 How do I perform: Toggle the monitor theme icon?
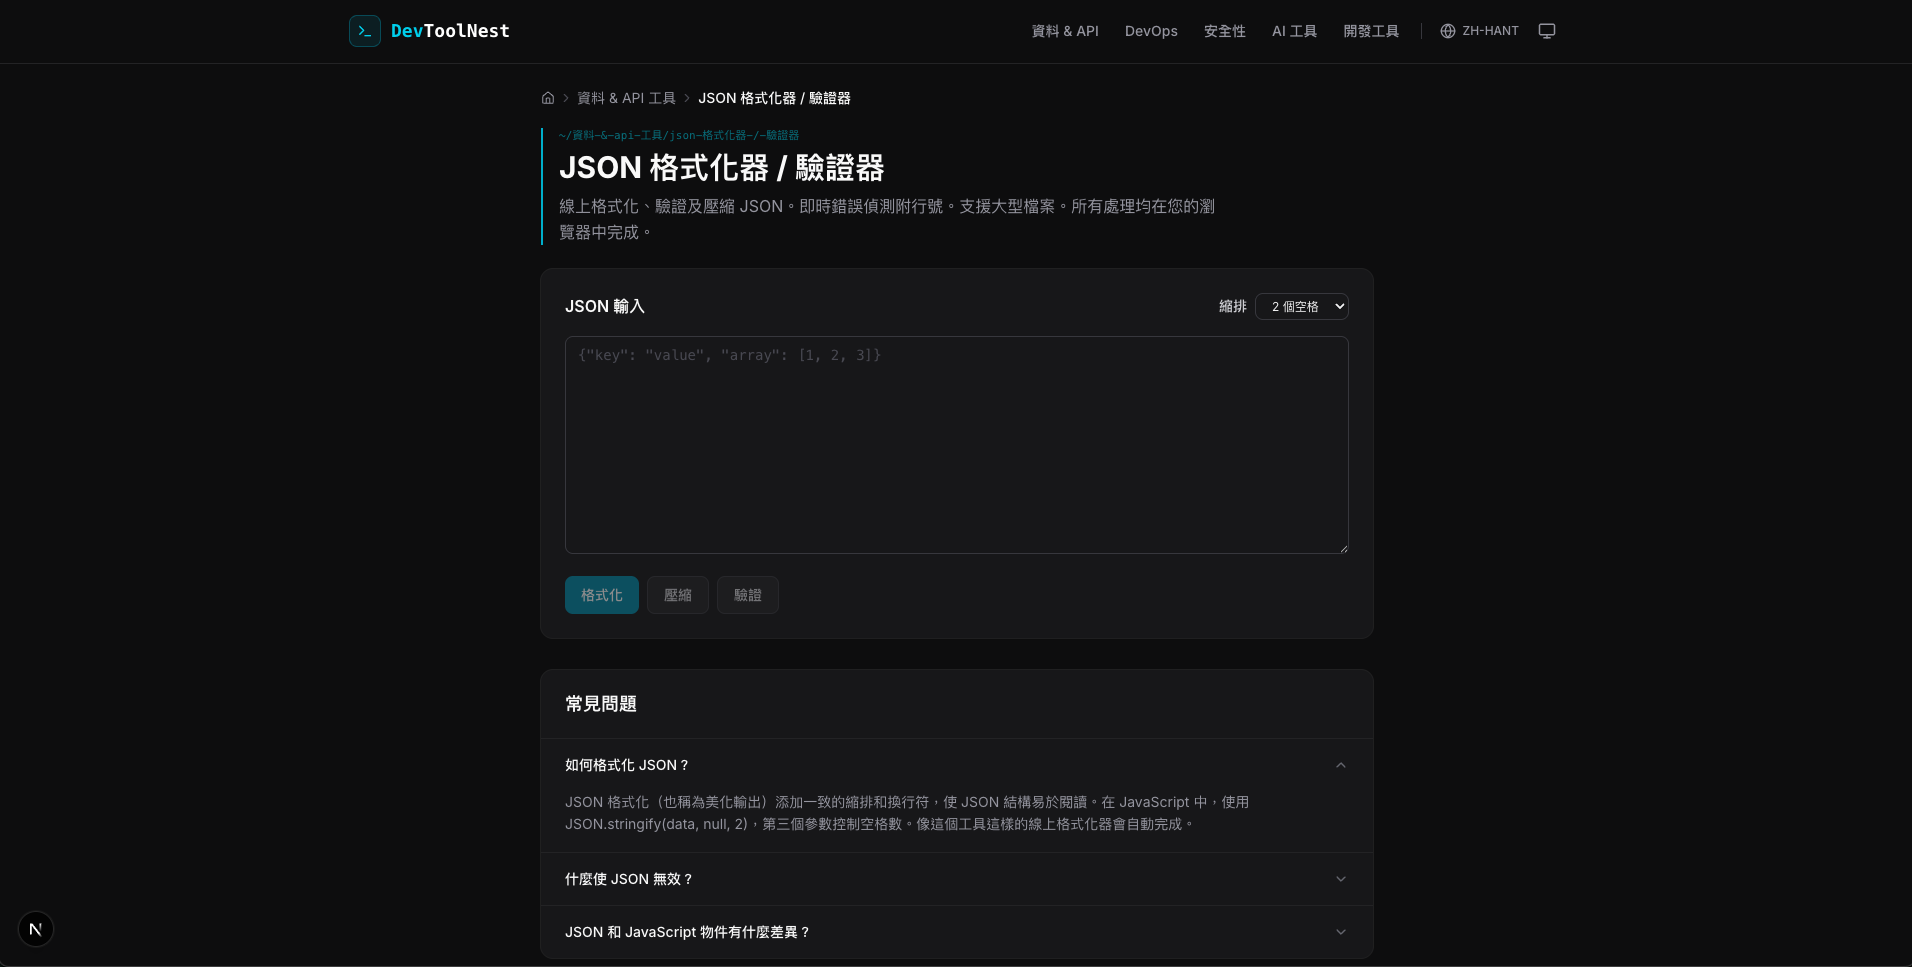point(1547,31)
